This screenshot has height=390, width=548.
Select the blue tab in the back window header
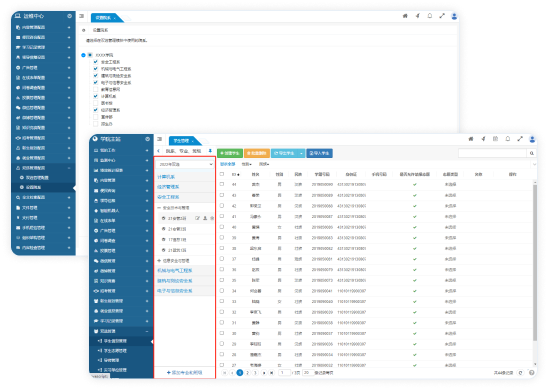click(x=106, y=18)
